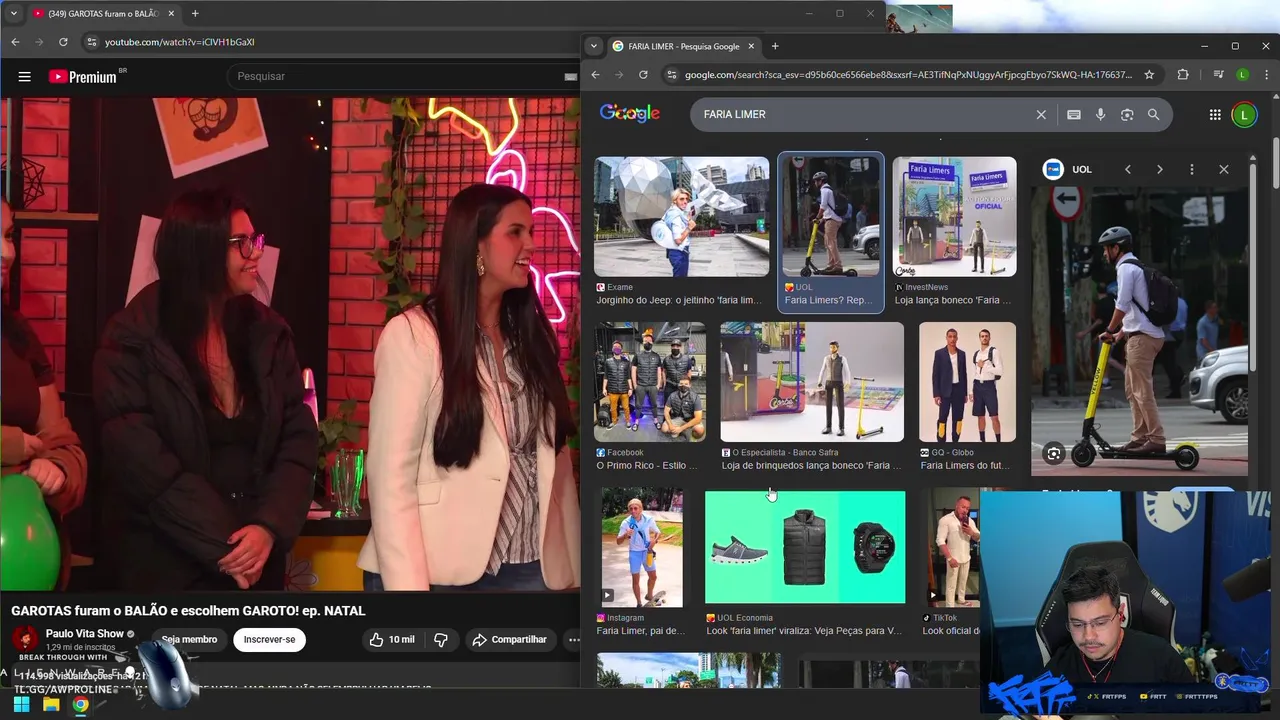Screen dimensions: 1280x720
Task: Open YouTube hamburger guide menu
Action: tap(24, 76)
